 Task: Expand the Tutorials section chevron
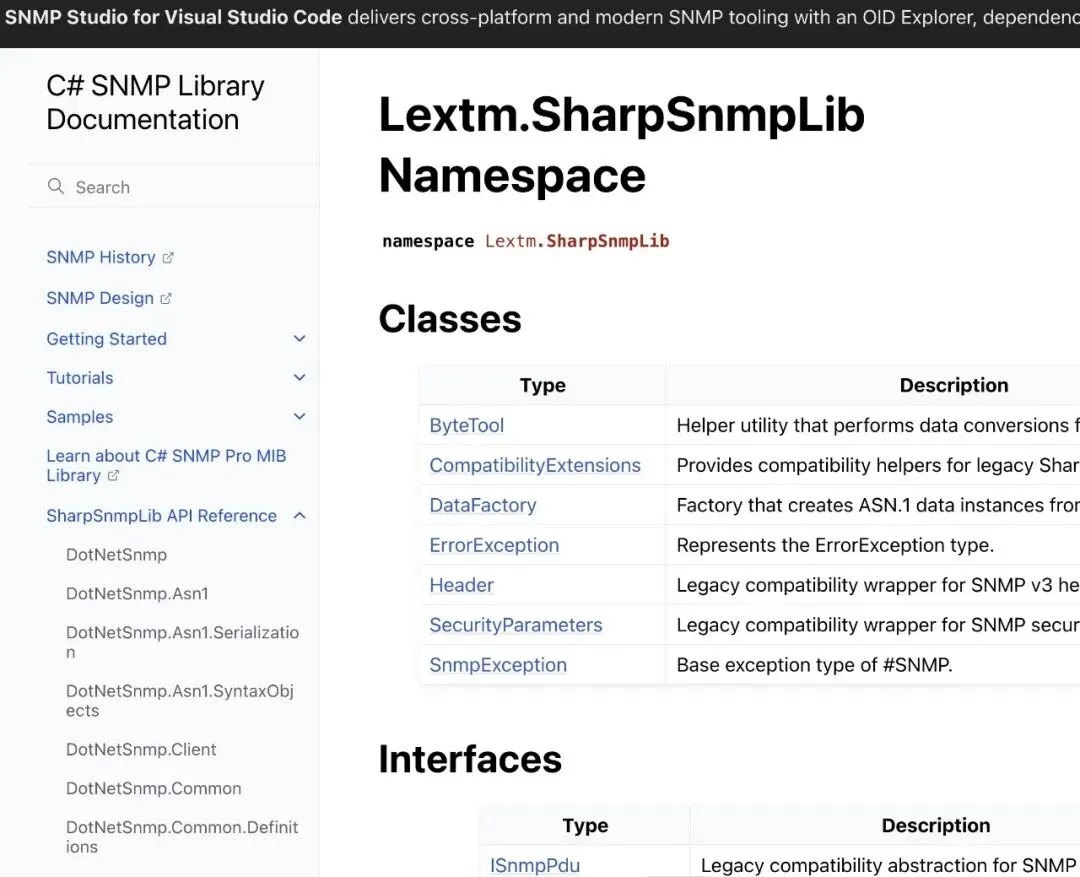[300, 378]
